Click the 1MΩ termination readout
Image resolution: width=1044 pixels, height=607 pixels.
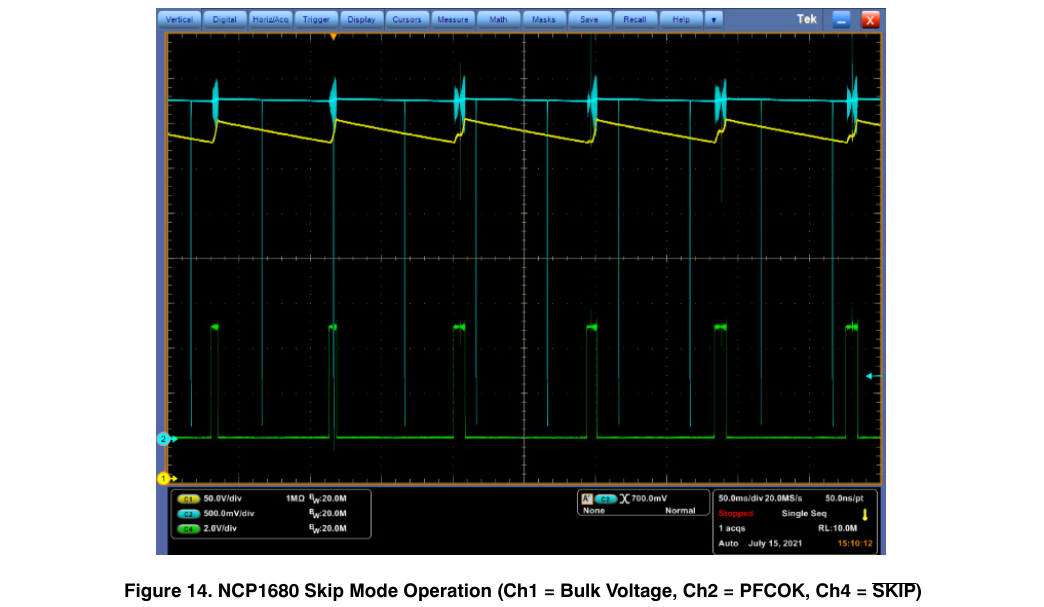[x=294, y=499]
